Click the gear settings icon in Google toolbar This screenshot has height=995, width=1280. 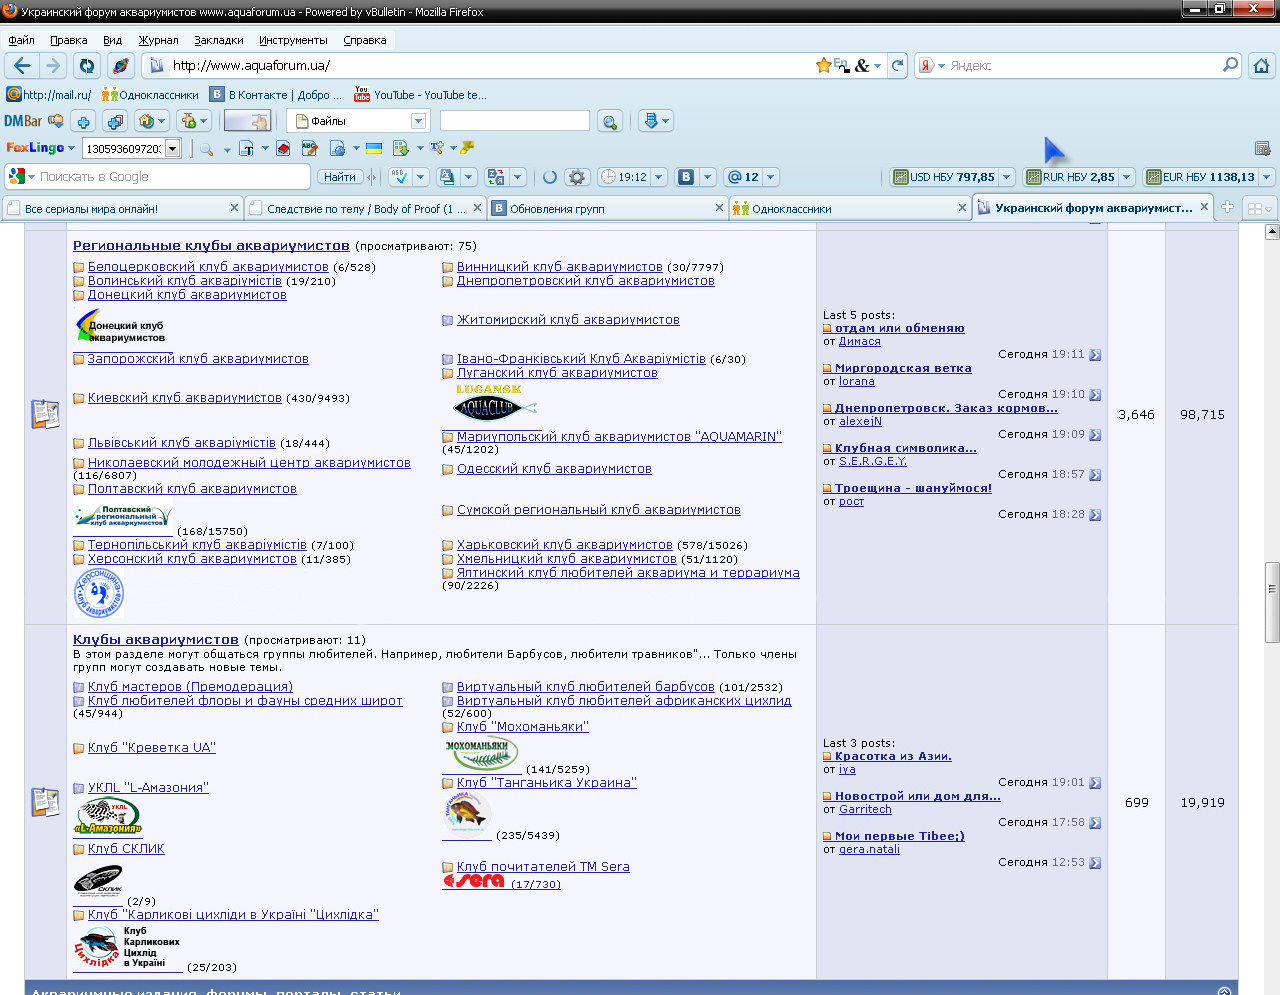577,177
